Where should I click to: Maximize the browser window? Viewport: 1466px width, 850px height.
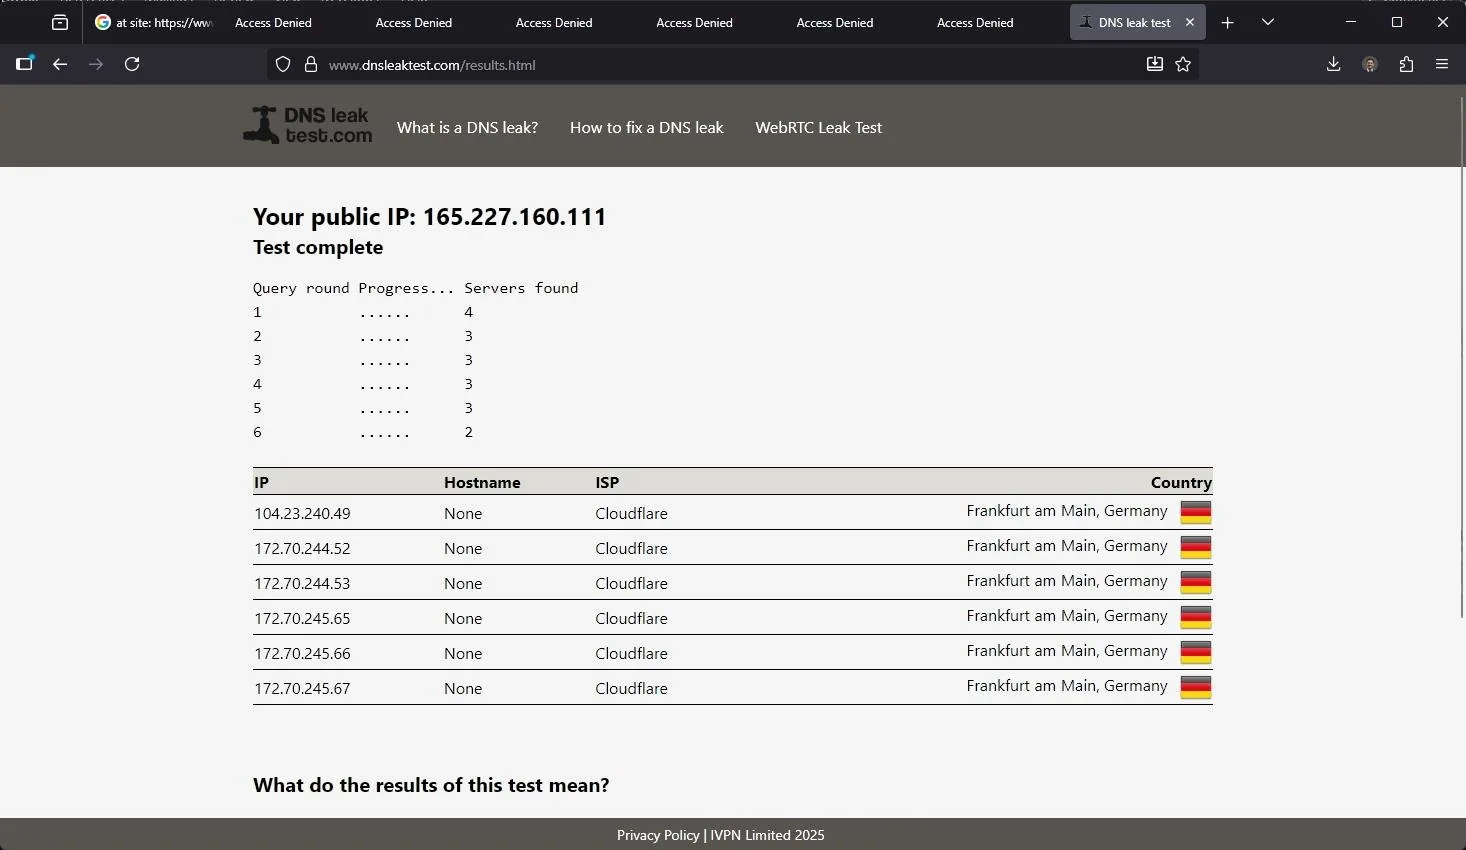click(1397, 22)
